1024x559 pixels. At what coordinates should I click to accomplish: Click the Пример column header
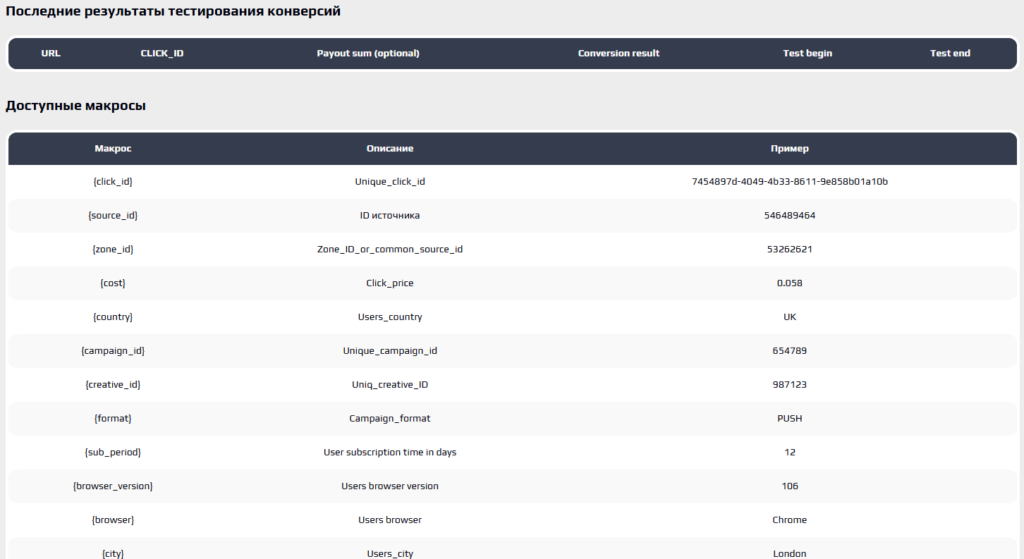(x=790, y=149)
